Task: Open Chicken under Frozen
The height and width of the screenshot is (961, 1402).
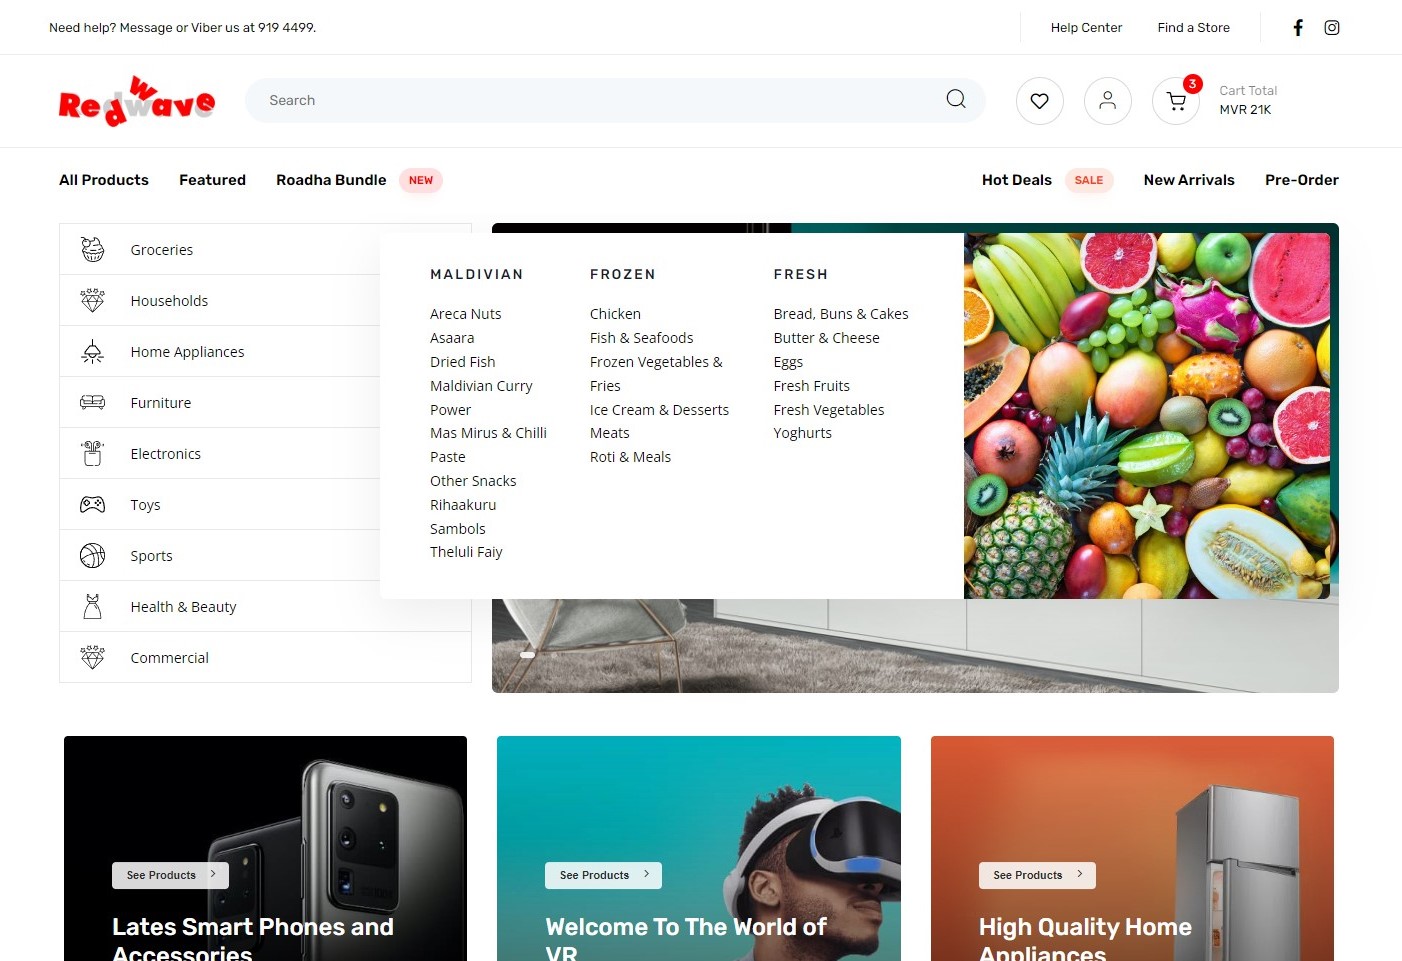Action: click(x=615, y=314)
